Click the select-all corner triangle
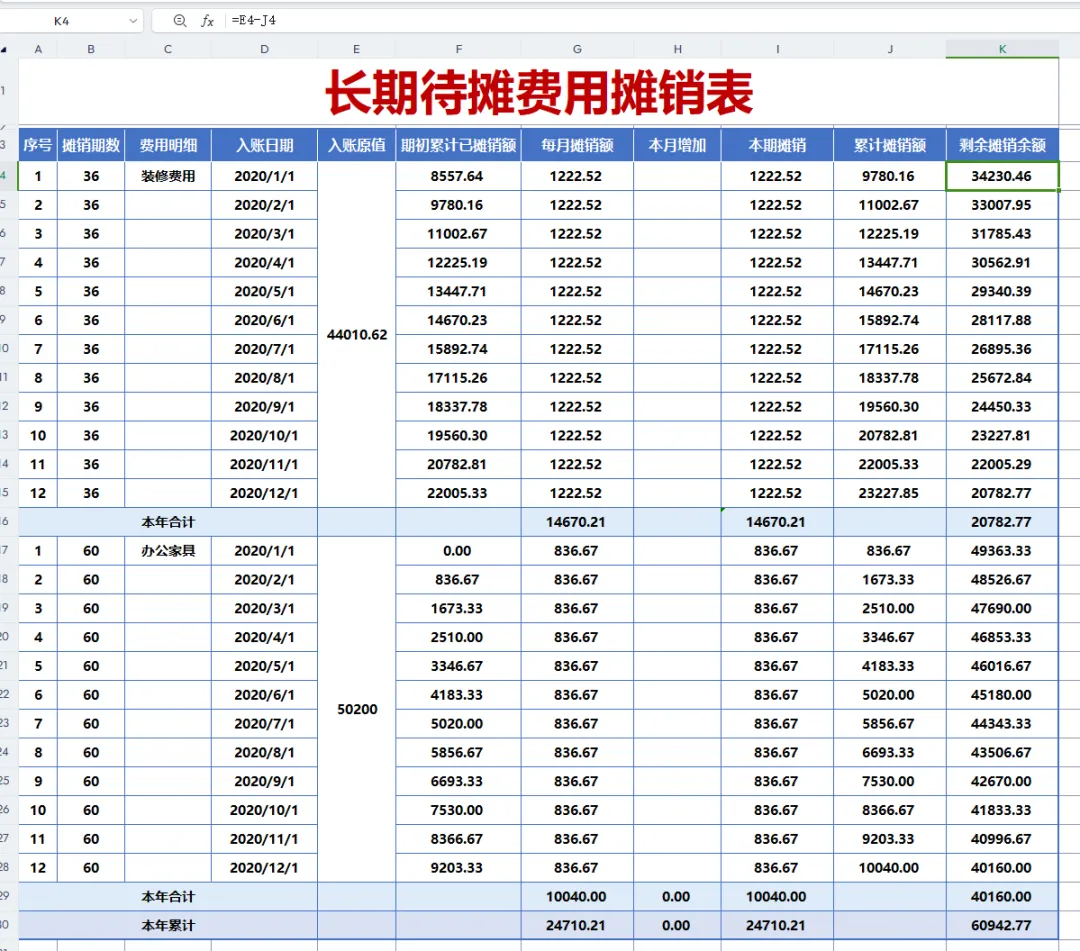The width and height of the screenshot is (1080, 951). point(4,50)
